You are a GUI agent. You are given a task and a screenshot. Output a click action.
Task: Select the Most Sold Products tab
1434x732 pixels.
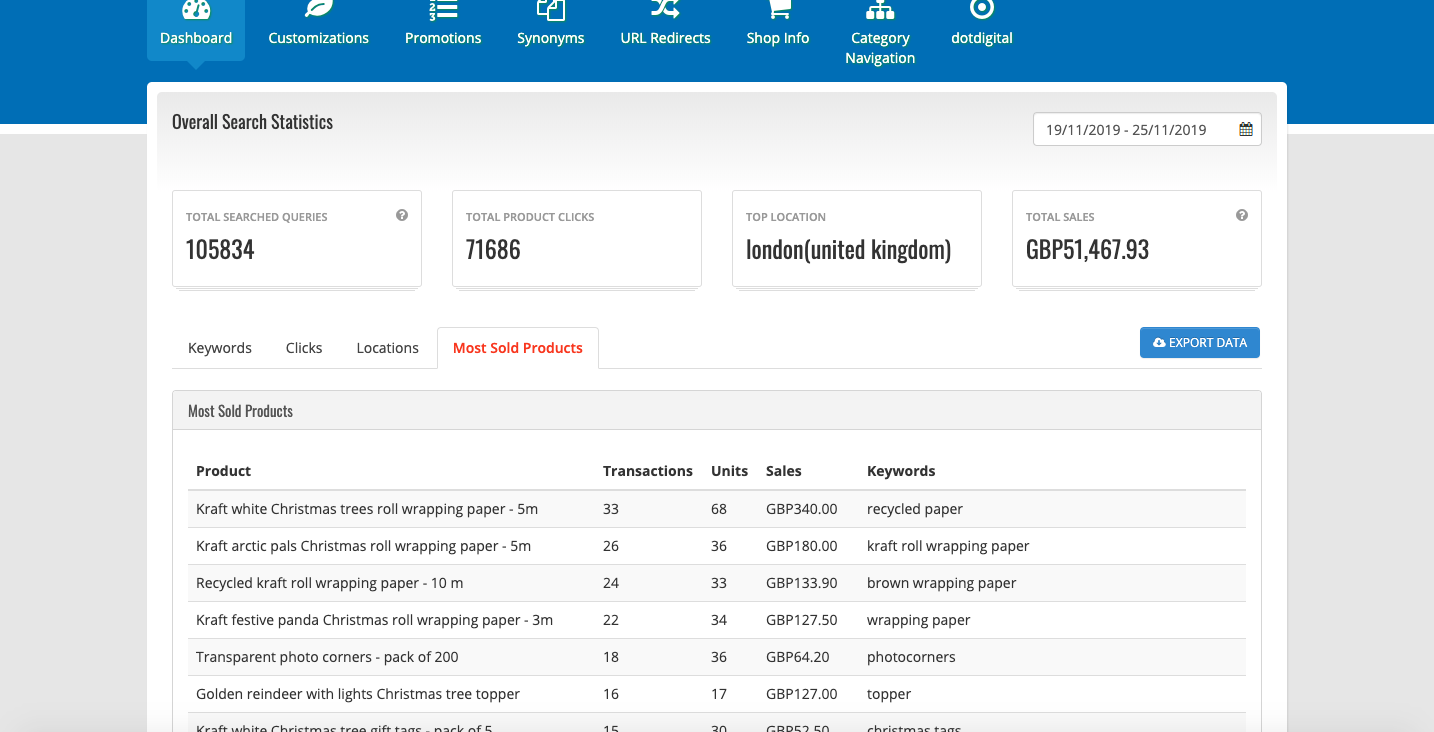tap(518, 348)
